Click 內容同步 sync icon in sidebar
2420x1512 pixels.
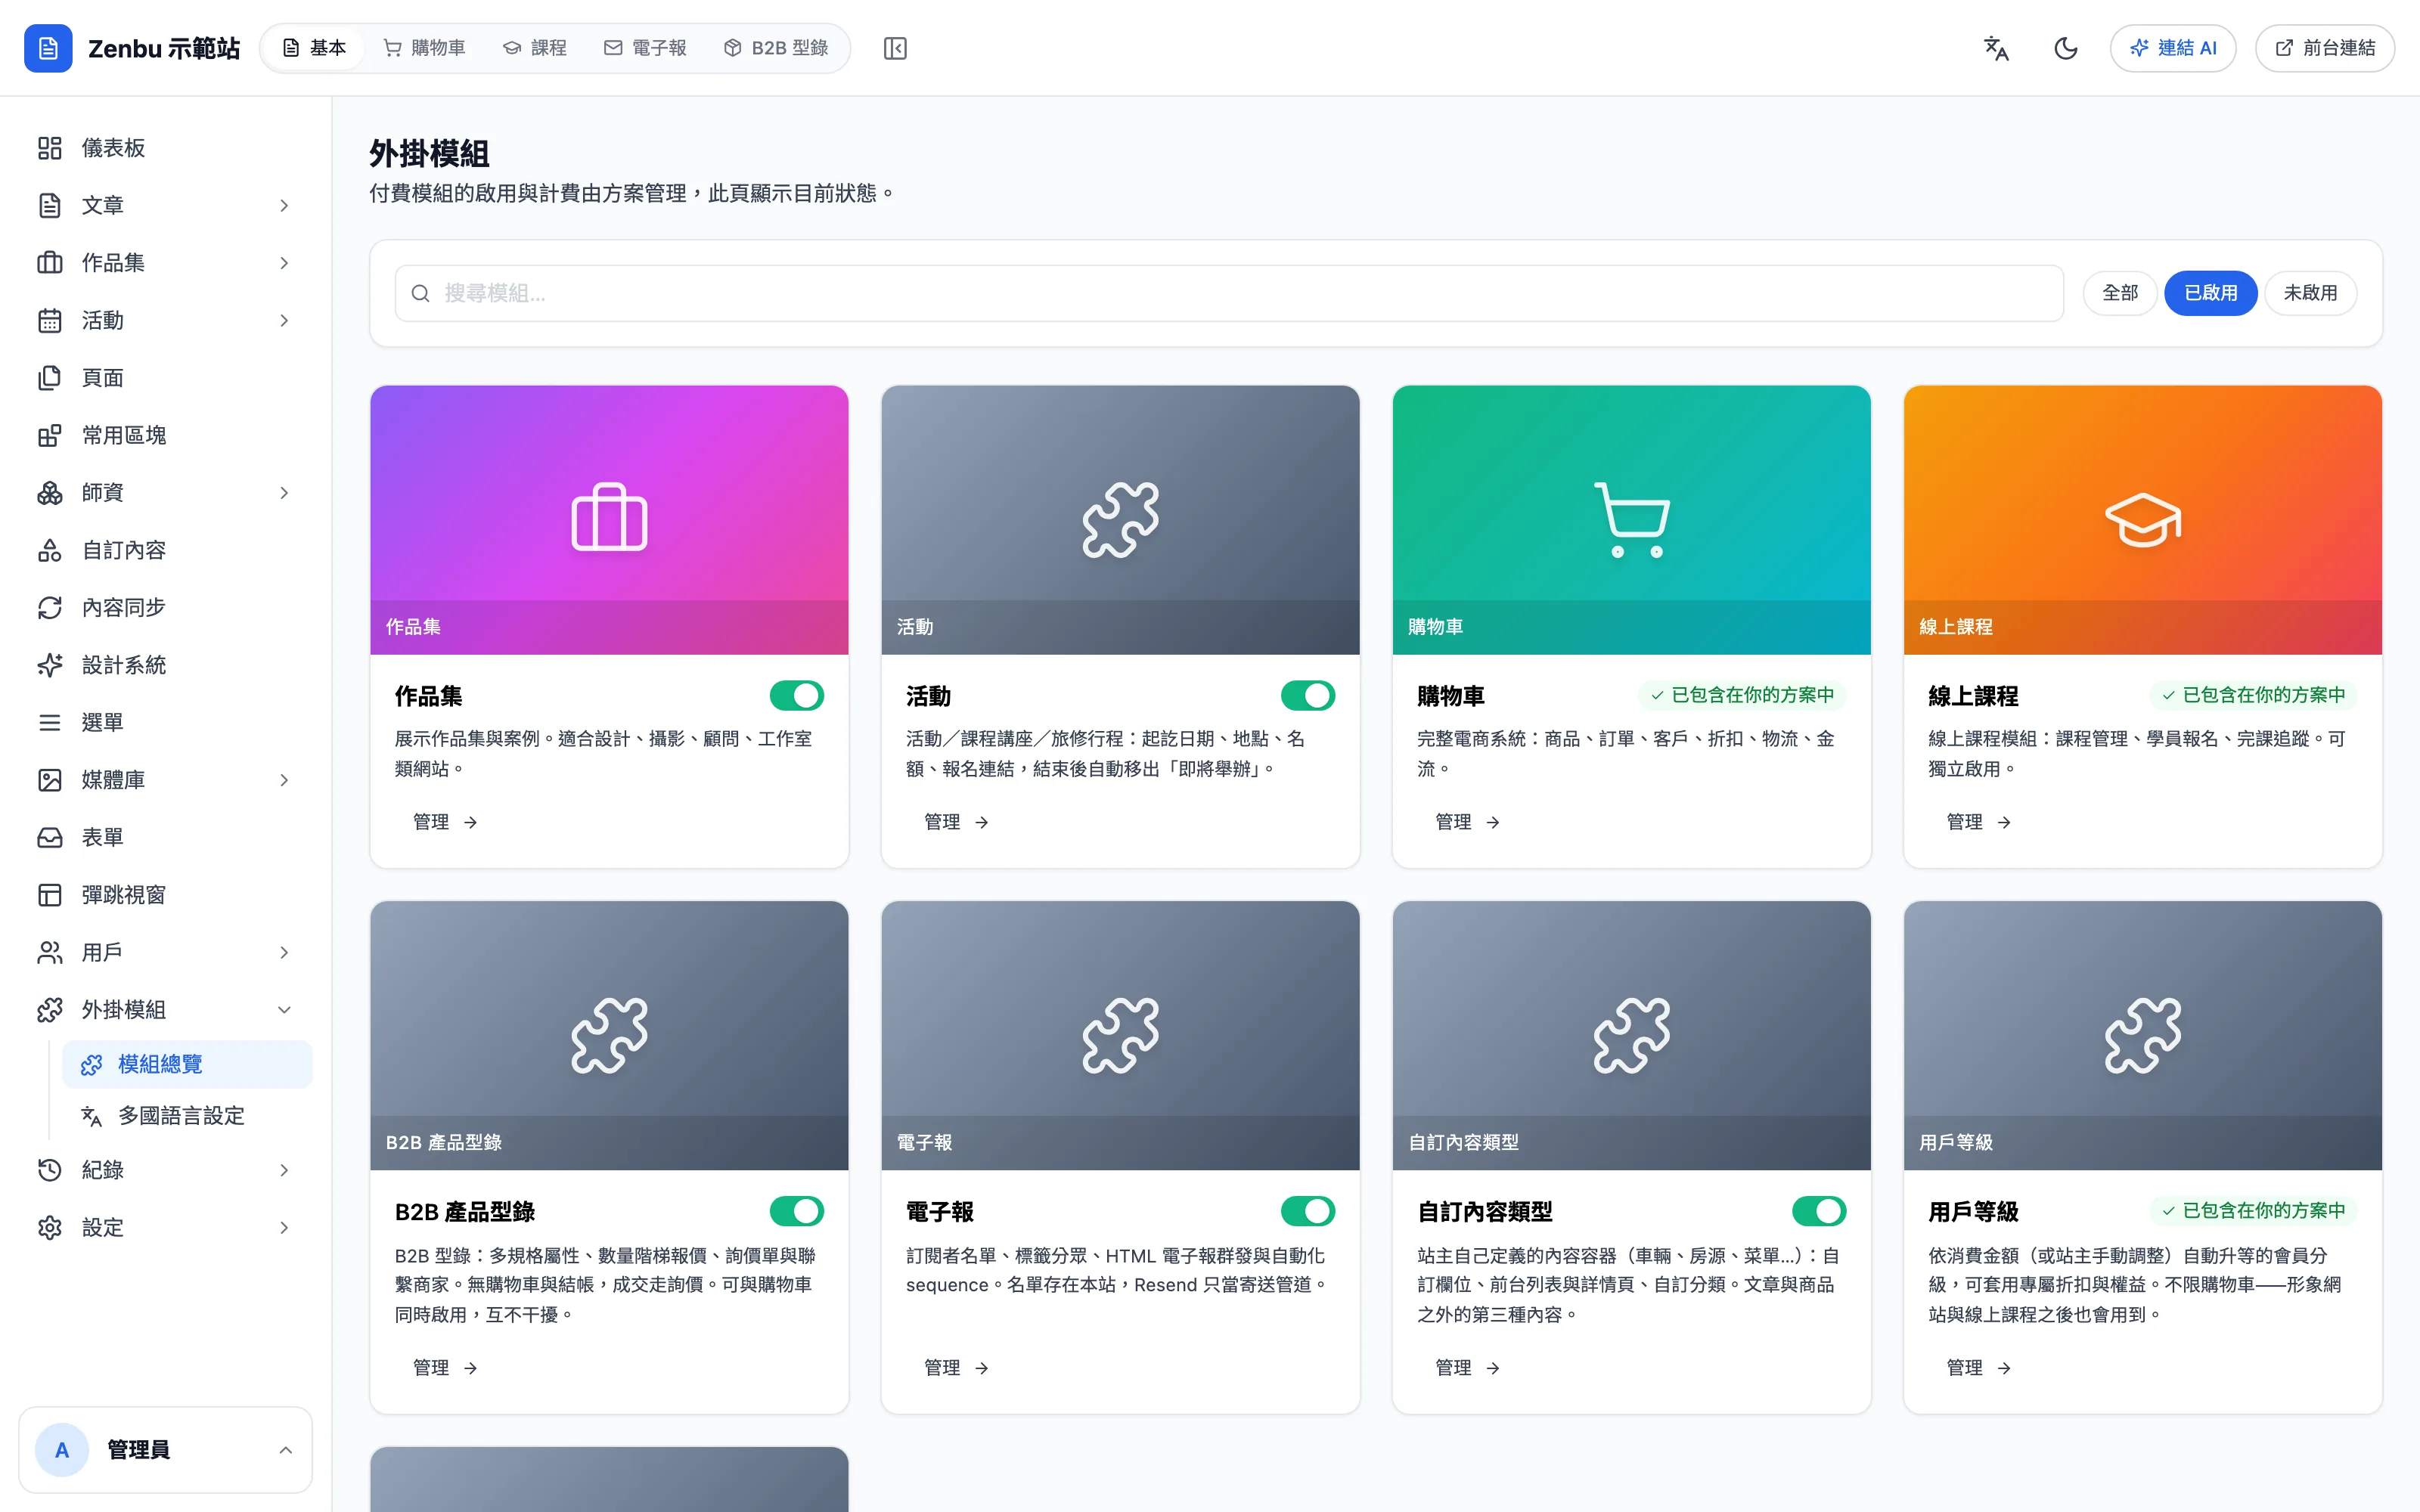click(50, 608)
